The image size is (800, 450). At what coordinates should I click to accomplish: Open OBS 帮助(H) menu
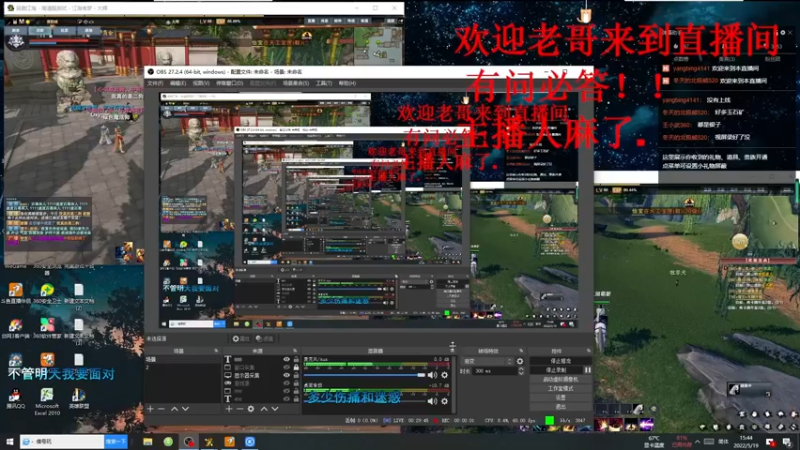[347, 83]
